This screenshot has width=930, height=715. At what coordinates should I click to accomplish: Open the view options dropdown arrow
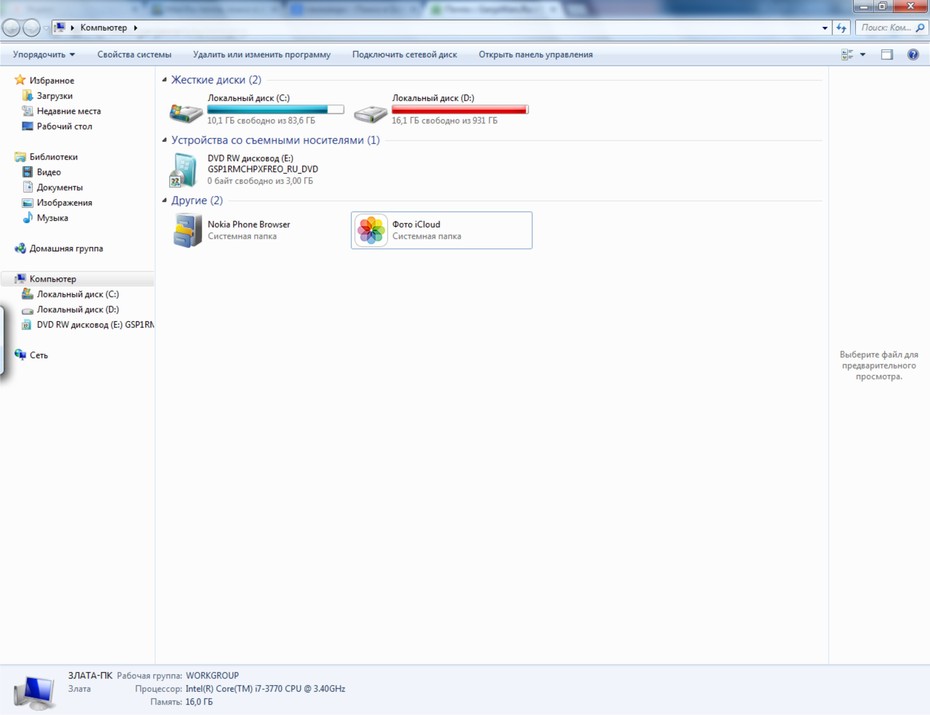862,55
